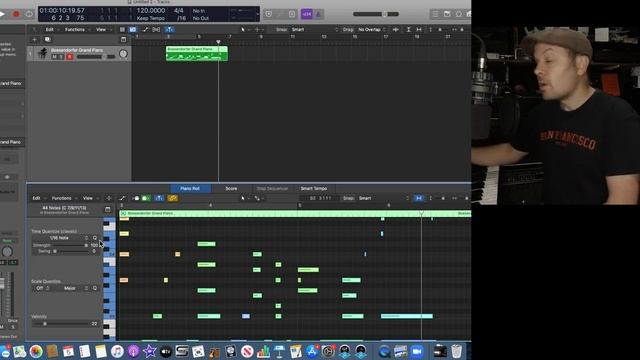
Task: Adjust the quantize Strength slider
Action: point(69,245)
